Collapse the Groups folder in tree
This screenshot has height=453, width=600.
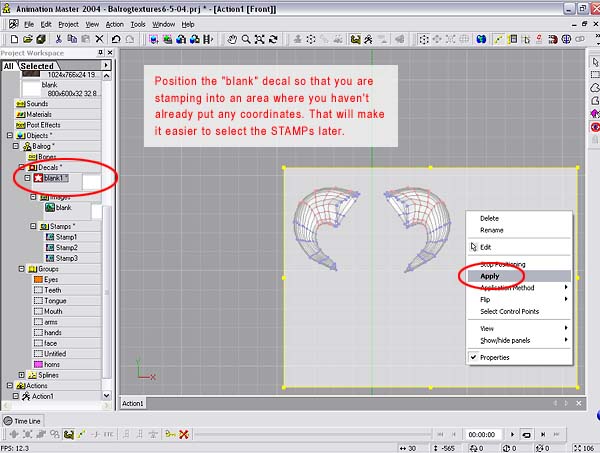point(19,268)
